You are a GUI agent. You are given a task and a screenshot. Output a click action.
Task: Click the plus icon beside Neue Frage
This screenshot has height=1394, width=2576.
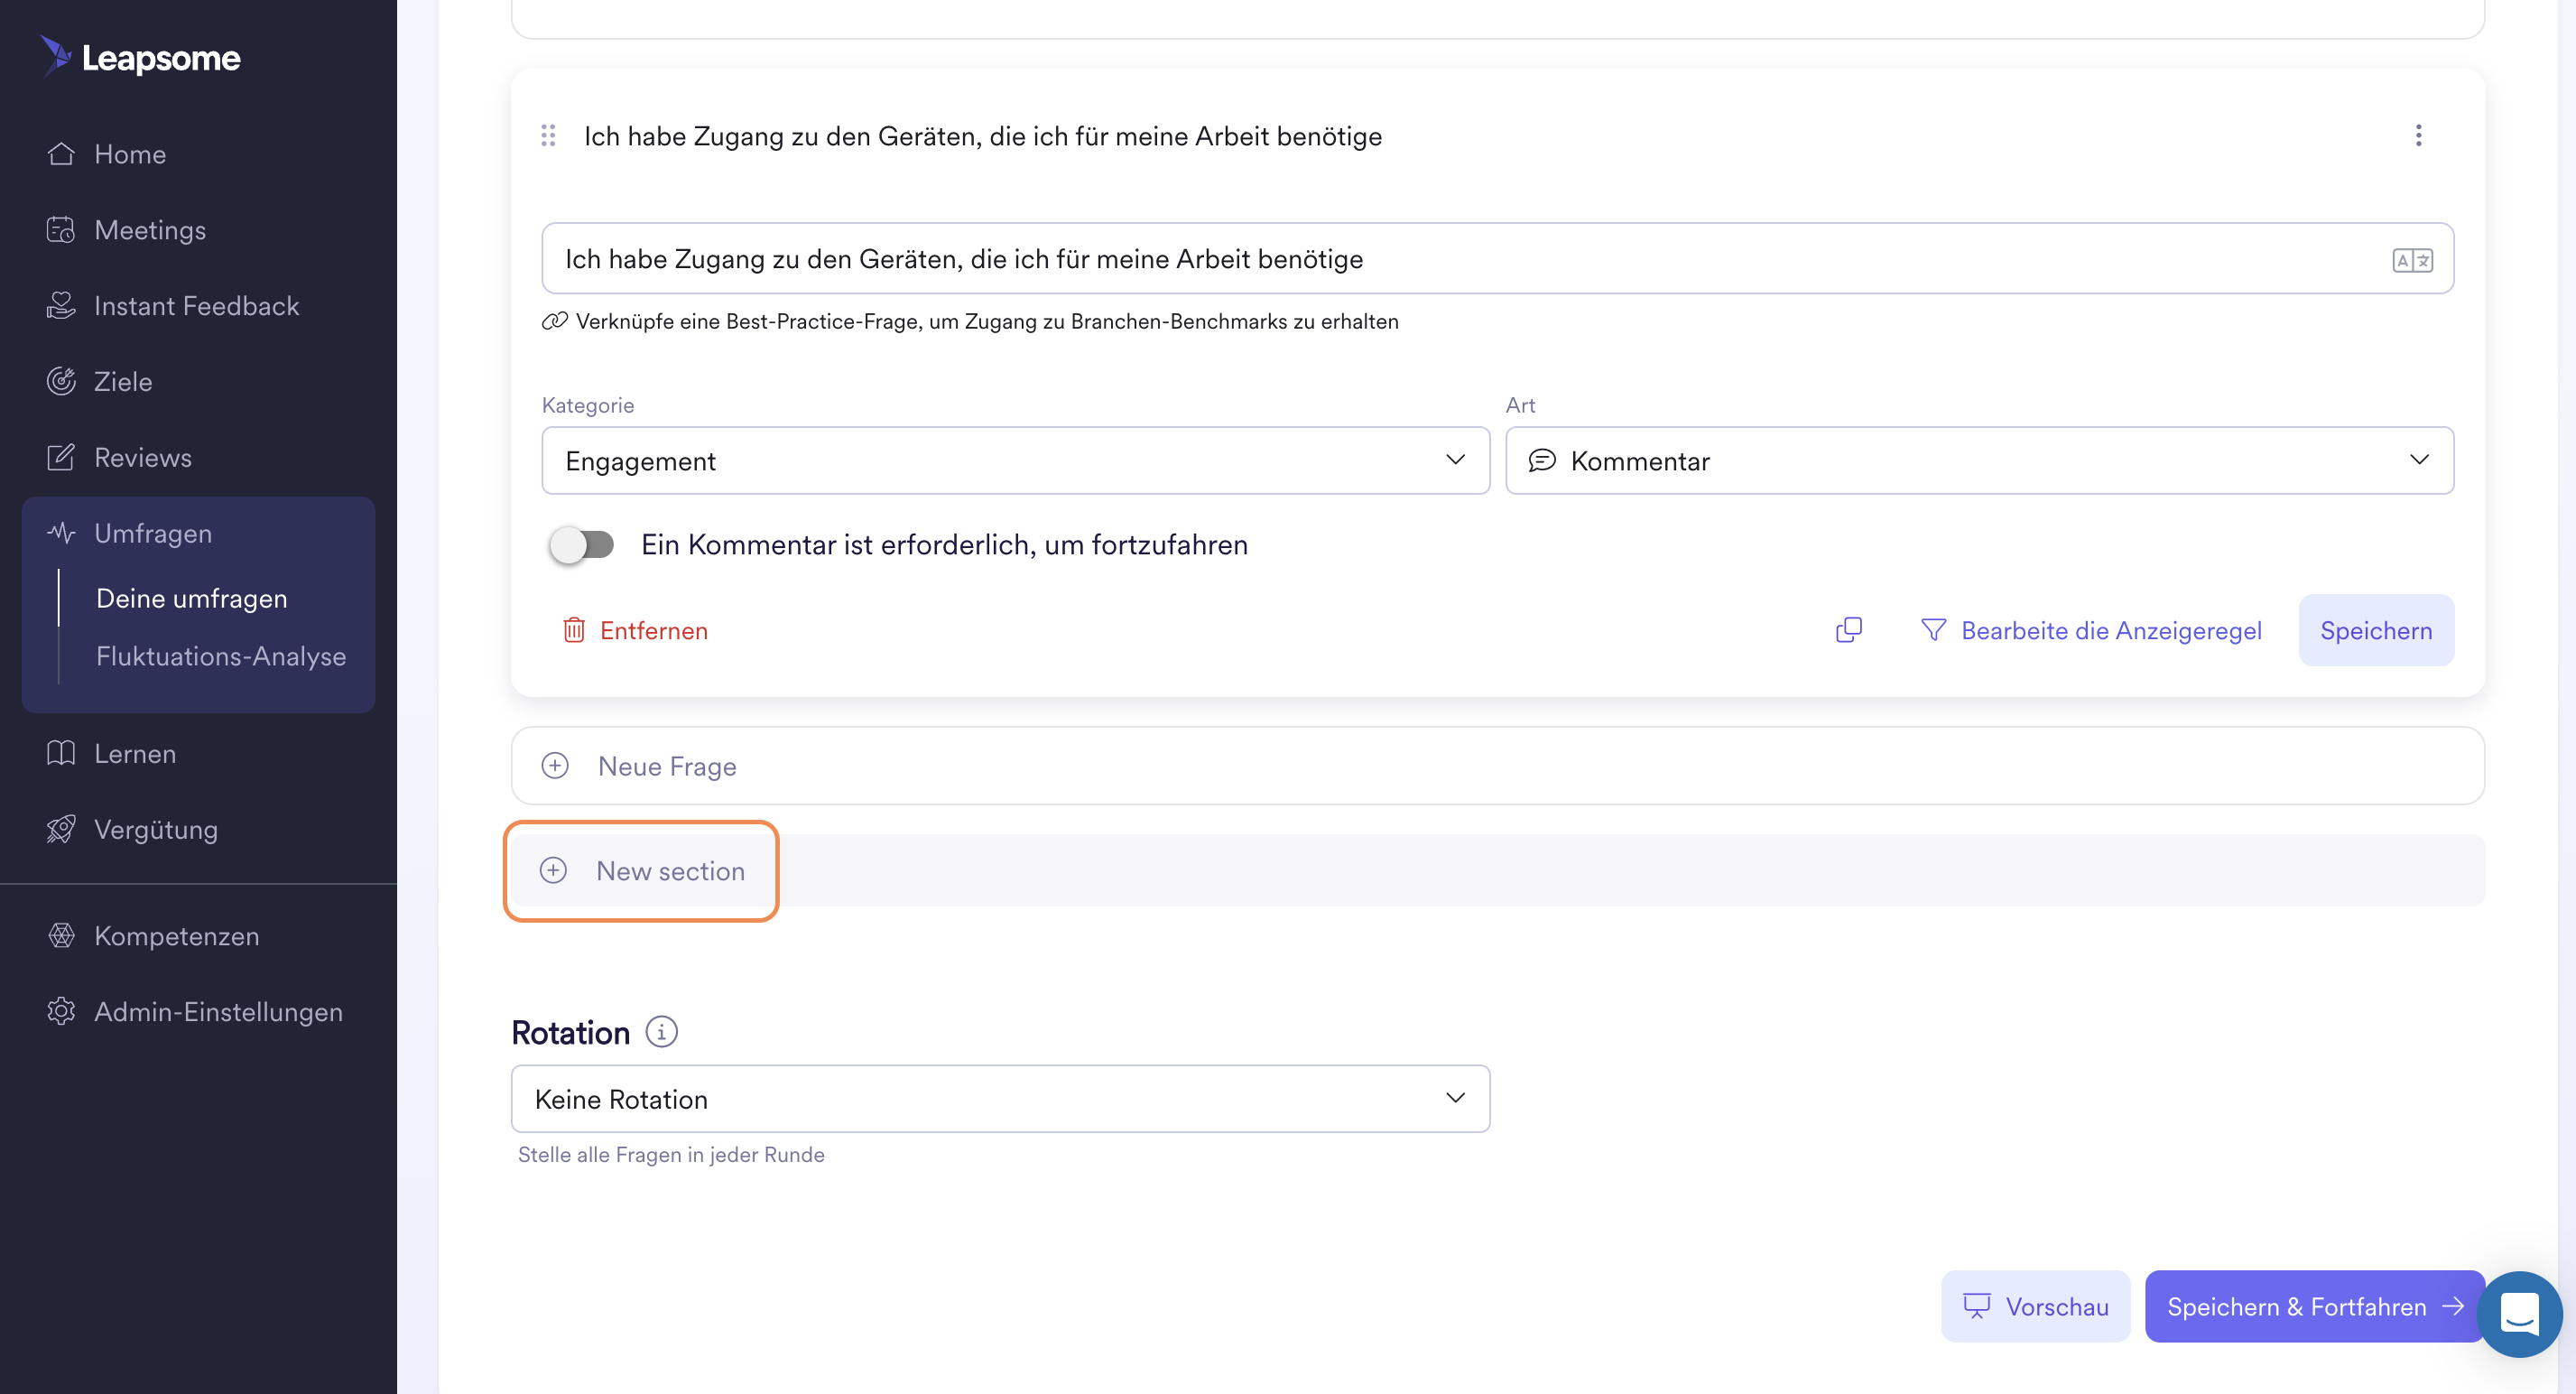point(555,766)
